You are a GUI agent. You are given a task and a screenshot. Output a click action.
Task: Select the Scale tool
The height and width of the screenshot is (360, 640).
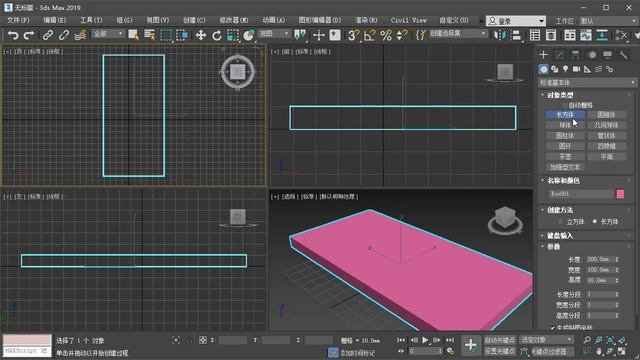click(233, 35)
